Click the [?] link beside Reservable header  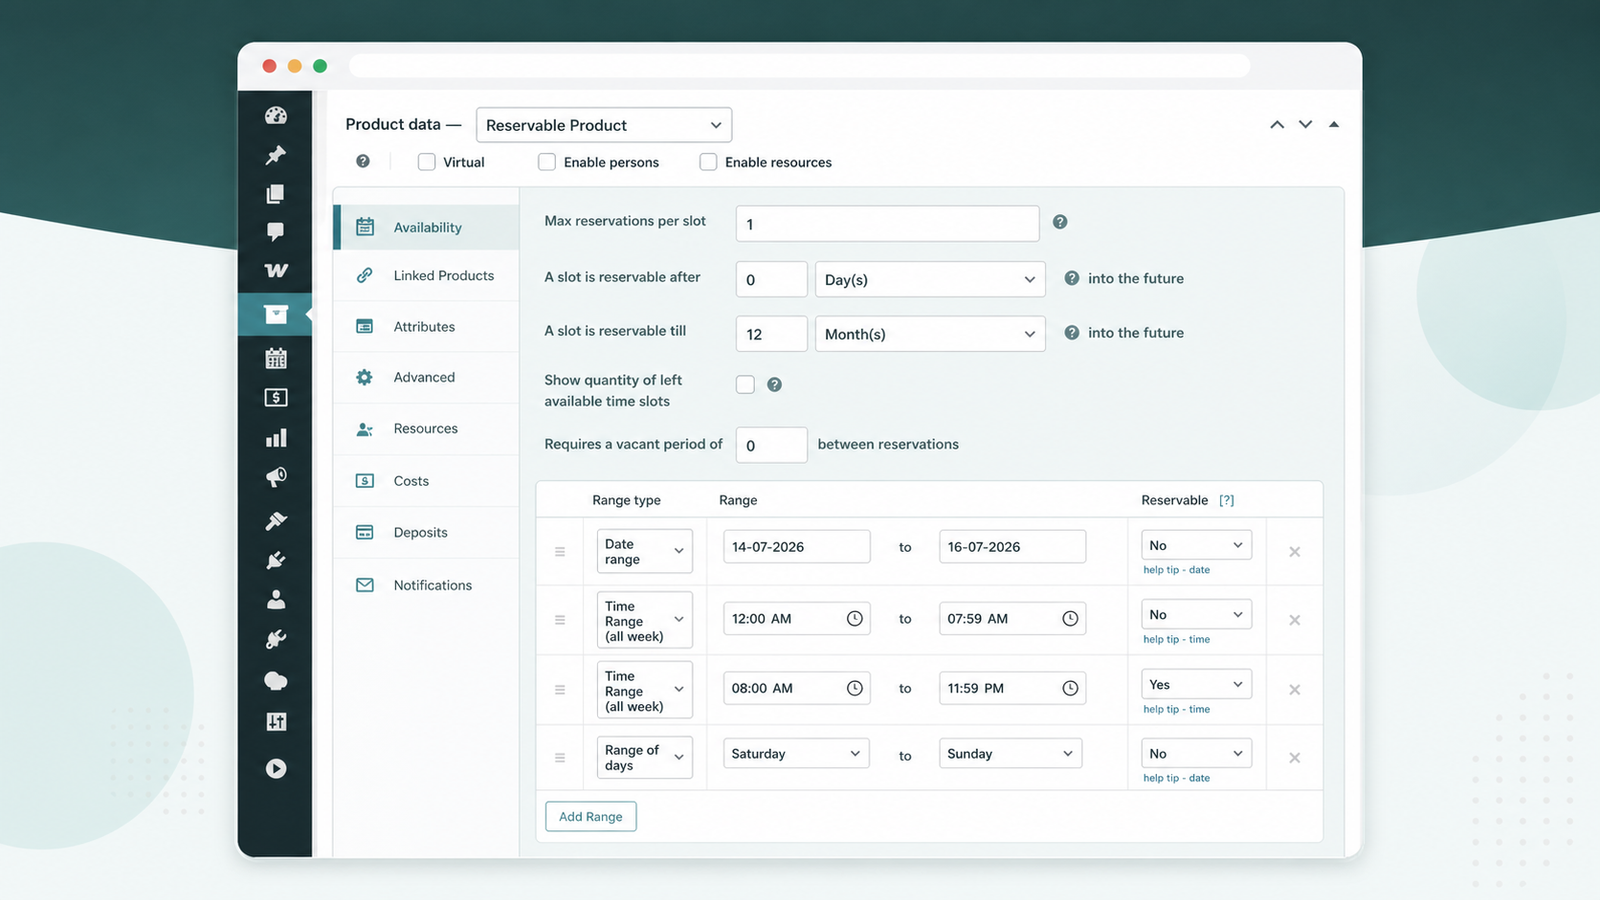1227,500
